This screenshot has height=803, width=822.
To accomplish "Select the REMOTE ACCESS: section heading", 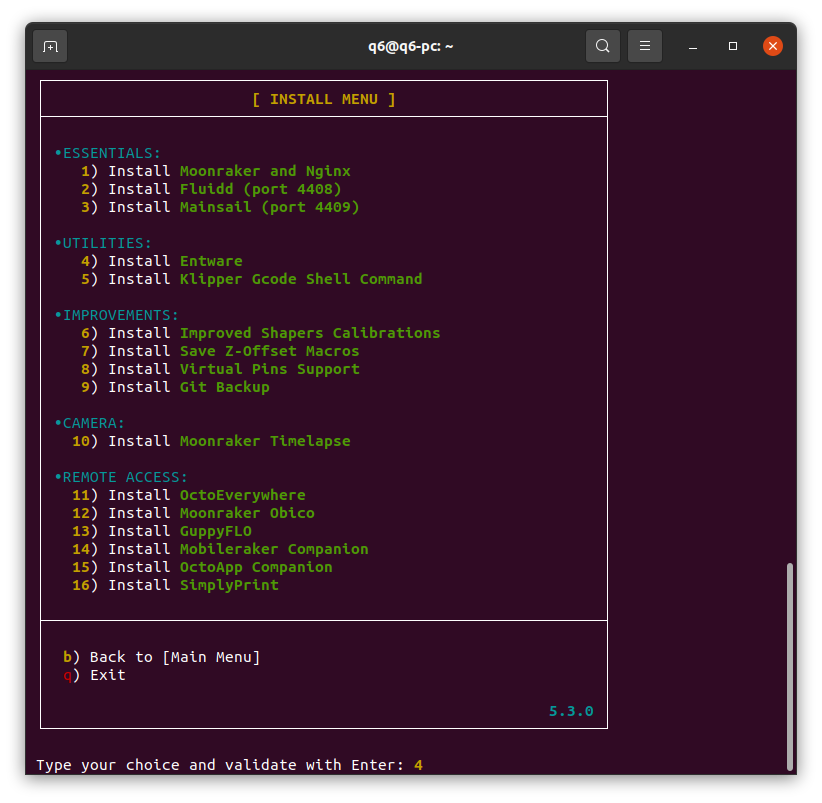I will click(121, 477).
